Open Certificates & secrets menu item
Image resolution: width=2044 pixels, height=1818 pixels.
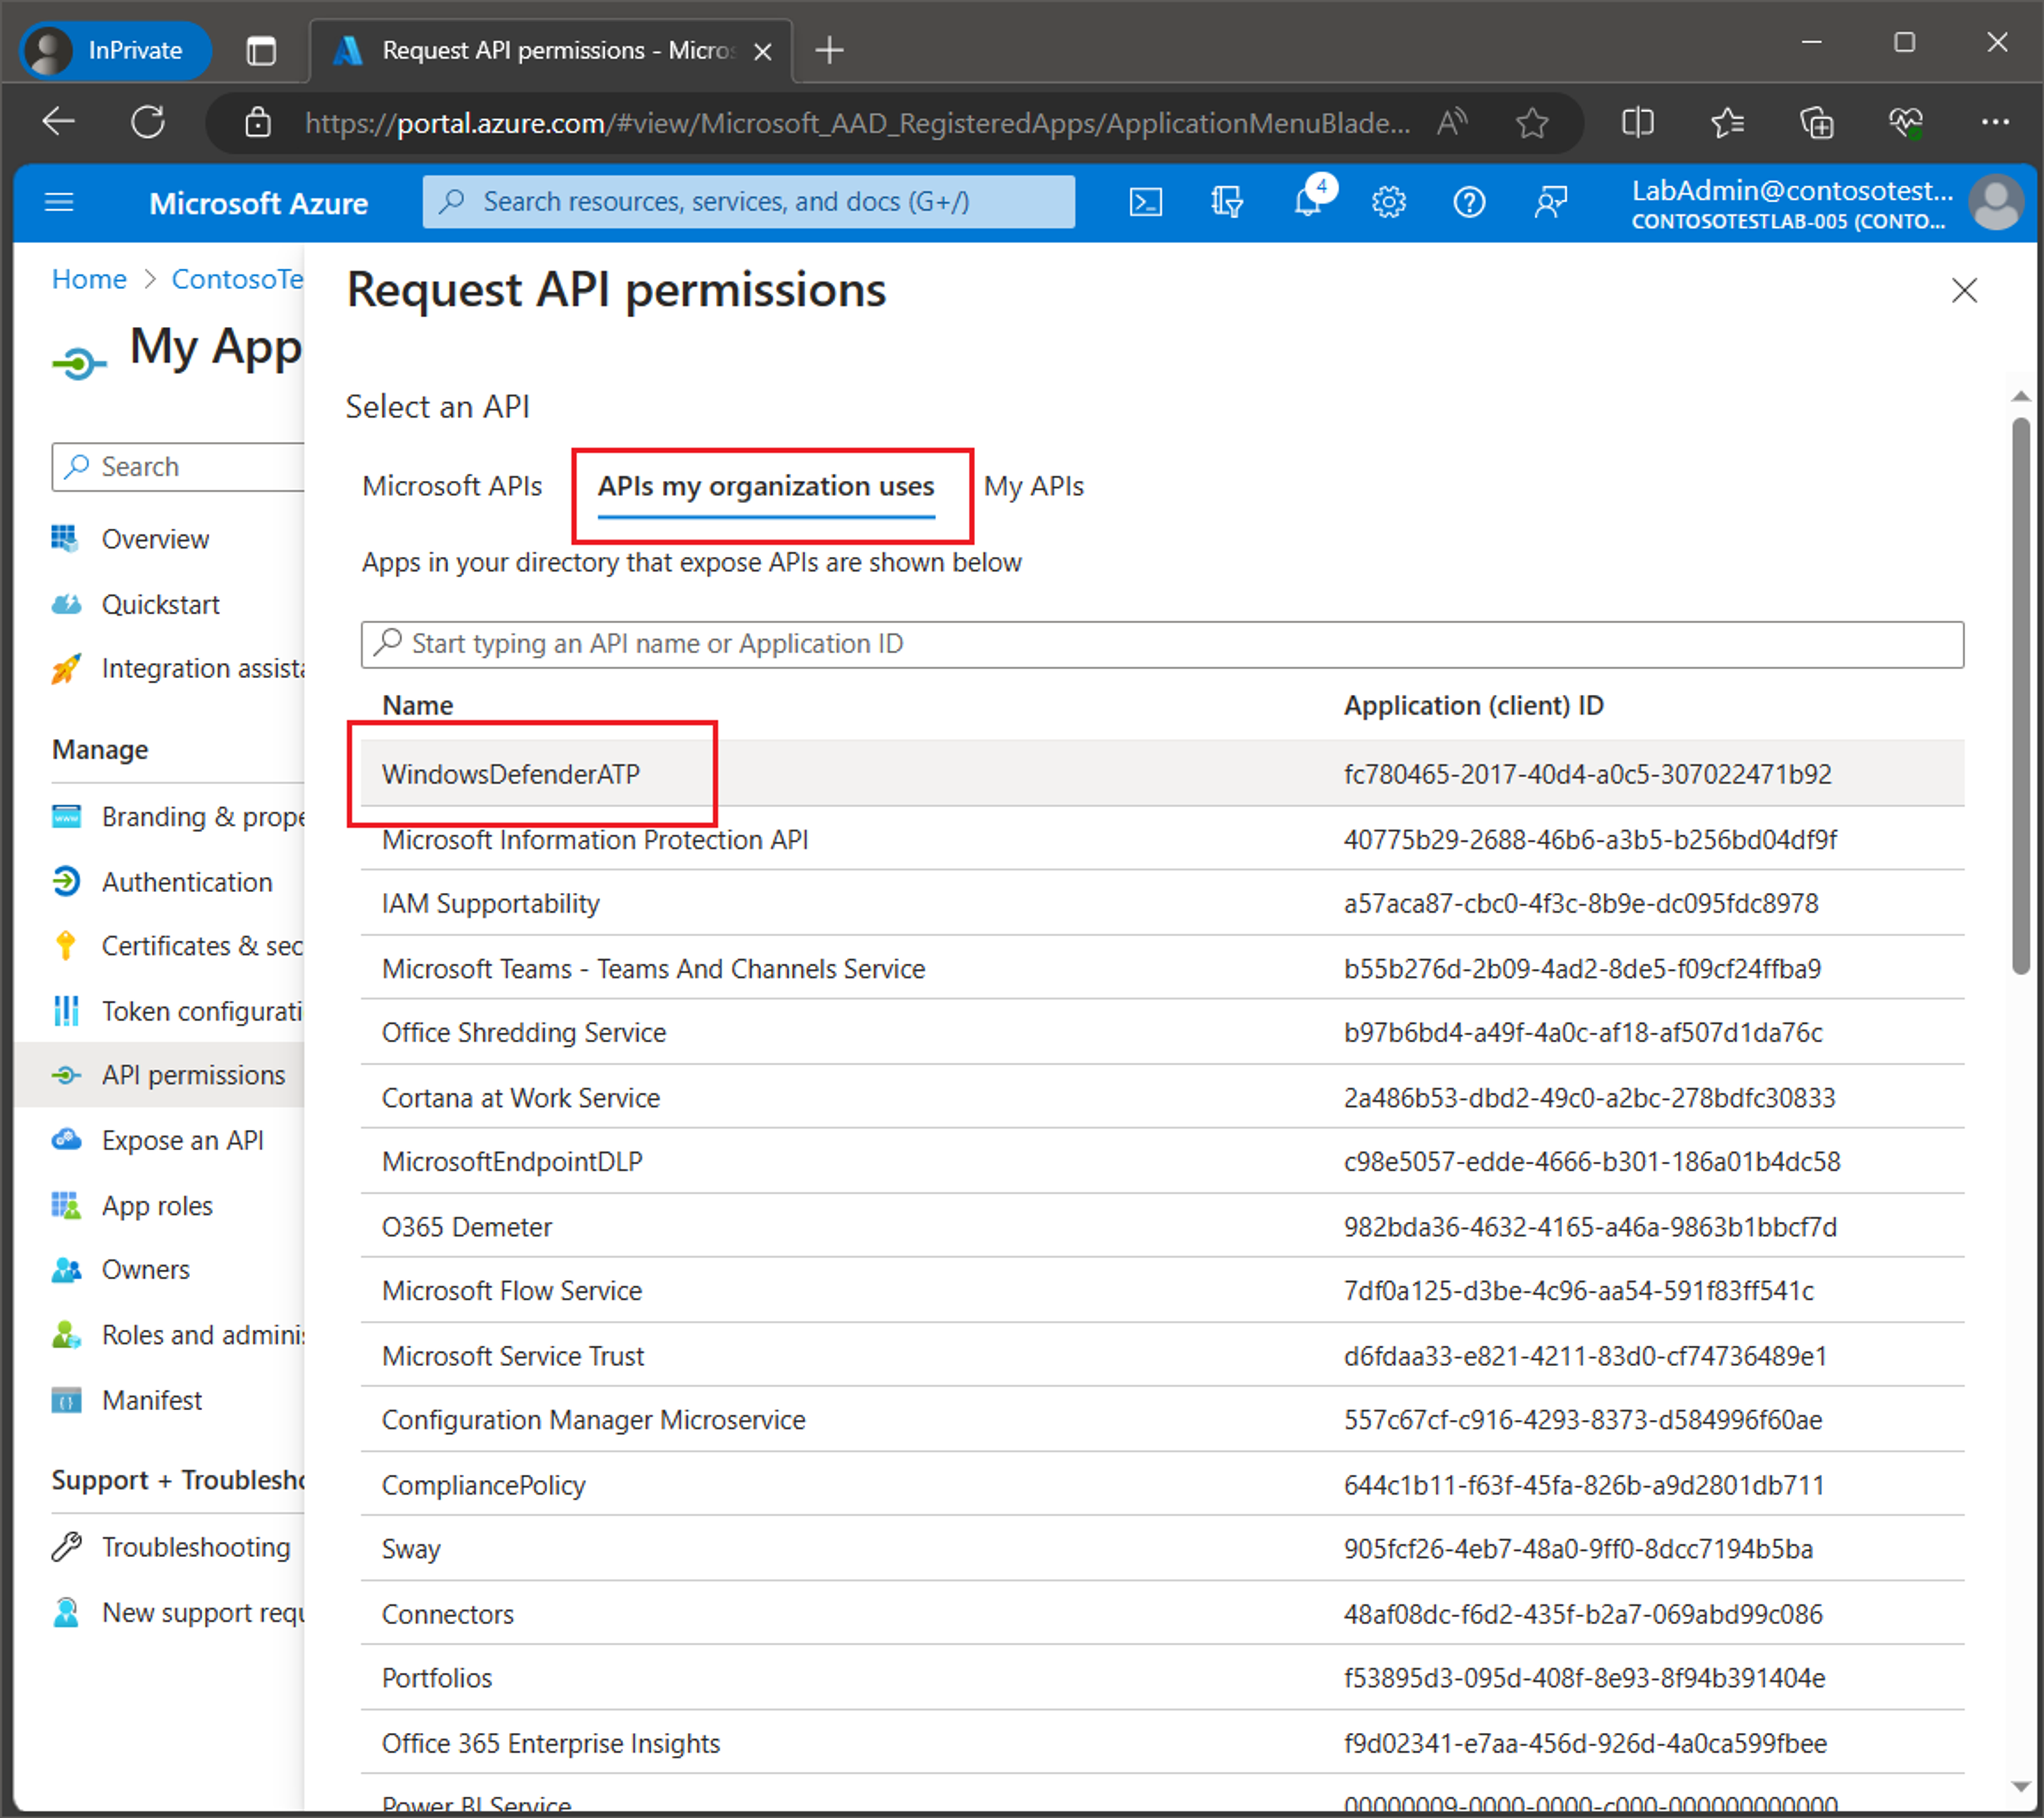(159, 945)
